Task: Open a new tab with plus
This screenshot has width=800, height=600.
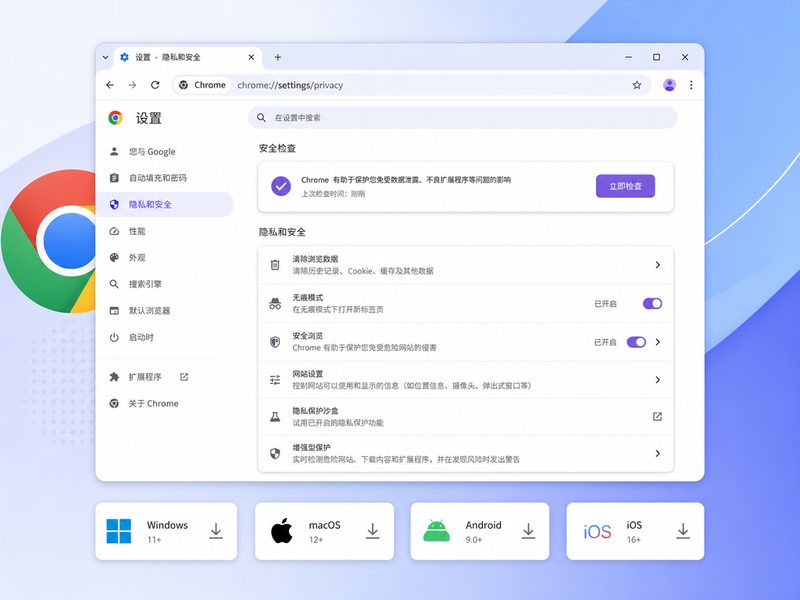Action: [278, 57]
